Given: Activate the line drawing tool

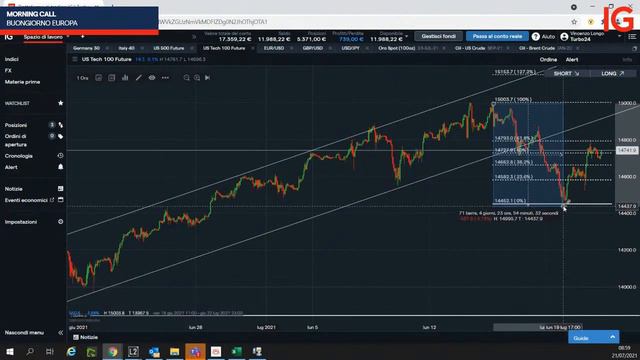Looking at the screenshot, I should point(138,78).
